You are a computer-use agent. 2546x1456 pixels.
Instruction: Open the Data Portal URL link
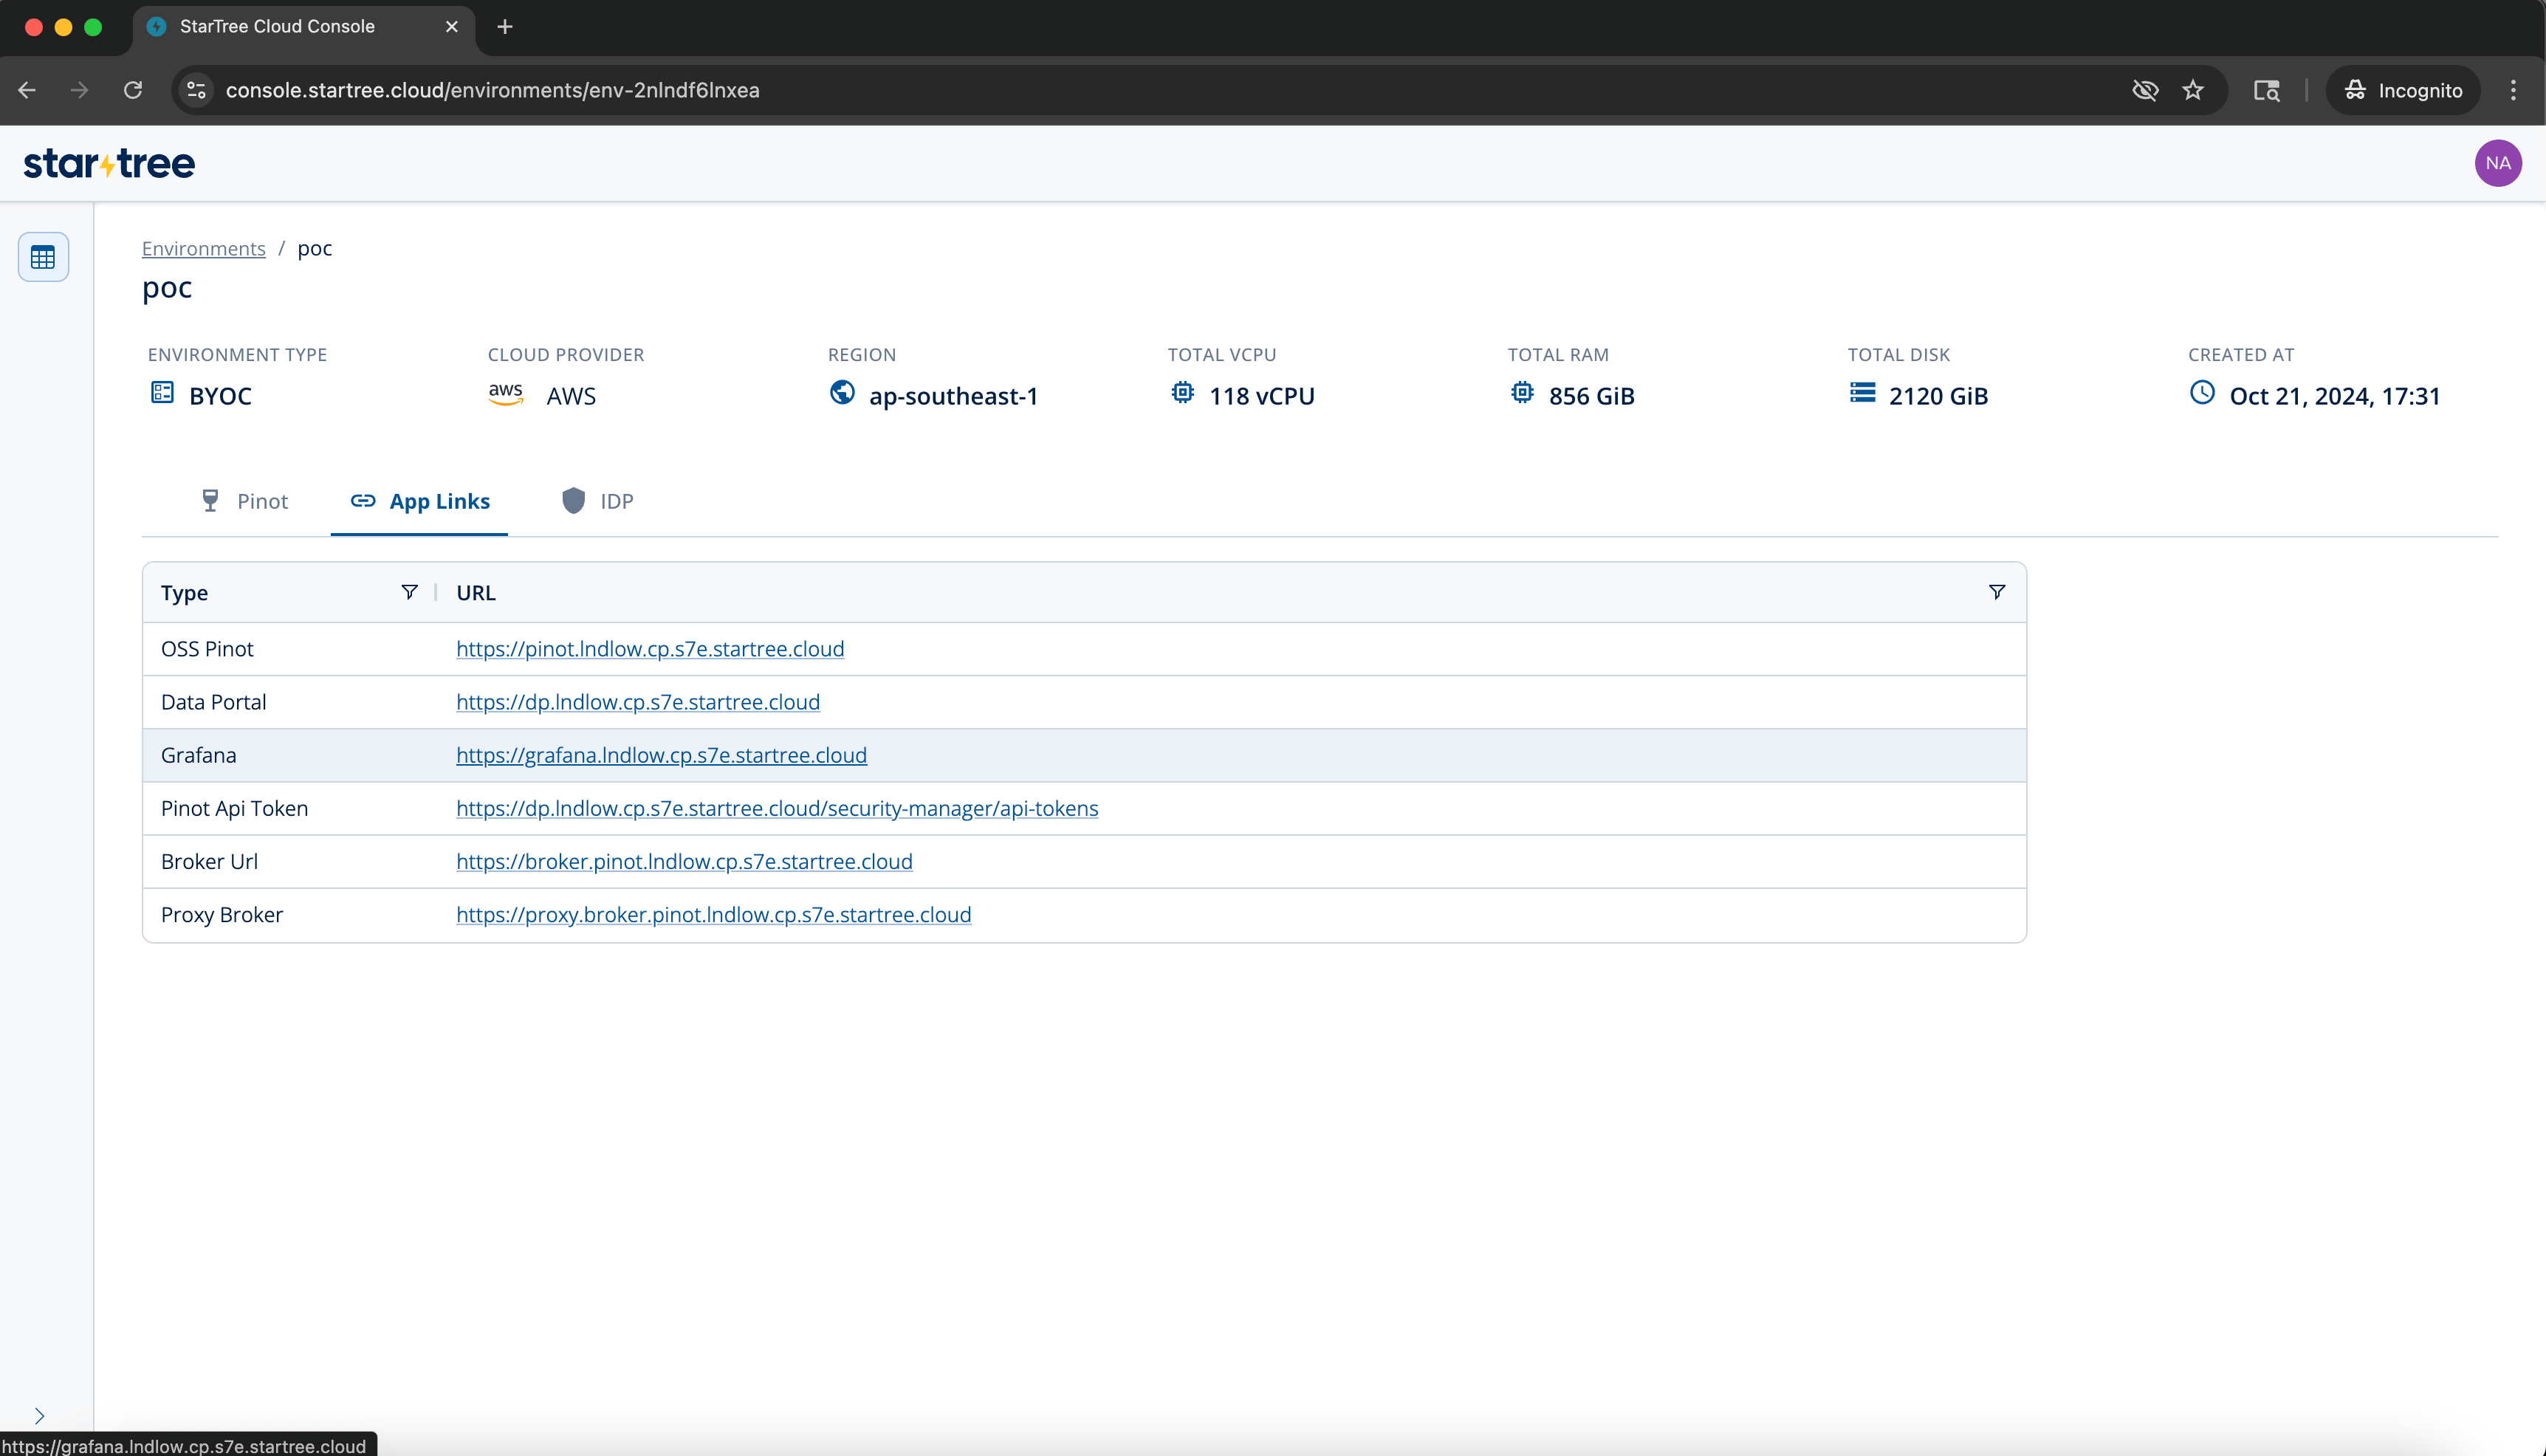point(638,702)
